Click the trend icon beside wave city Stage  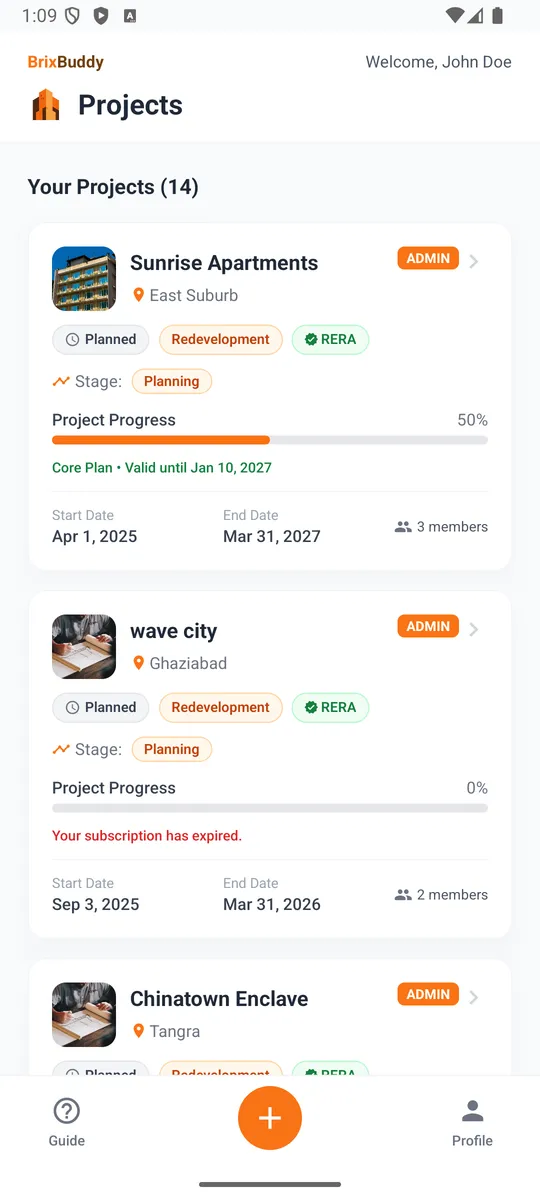click(61, 749)
